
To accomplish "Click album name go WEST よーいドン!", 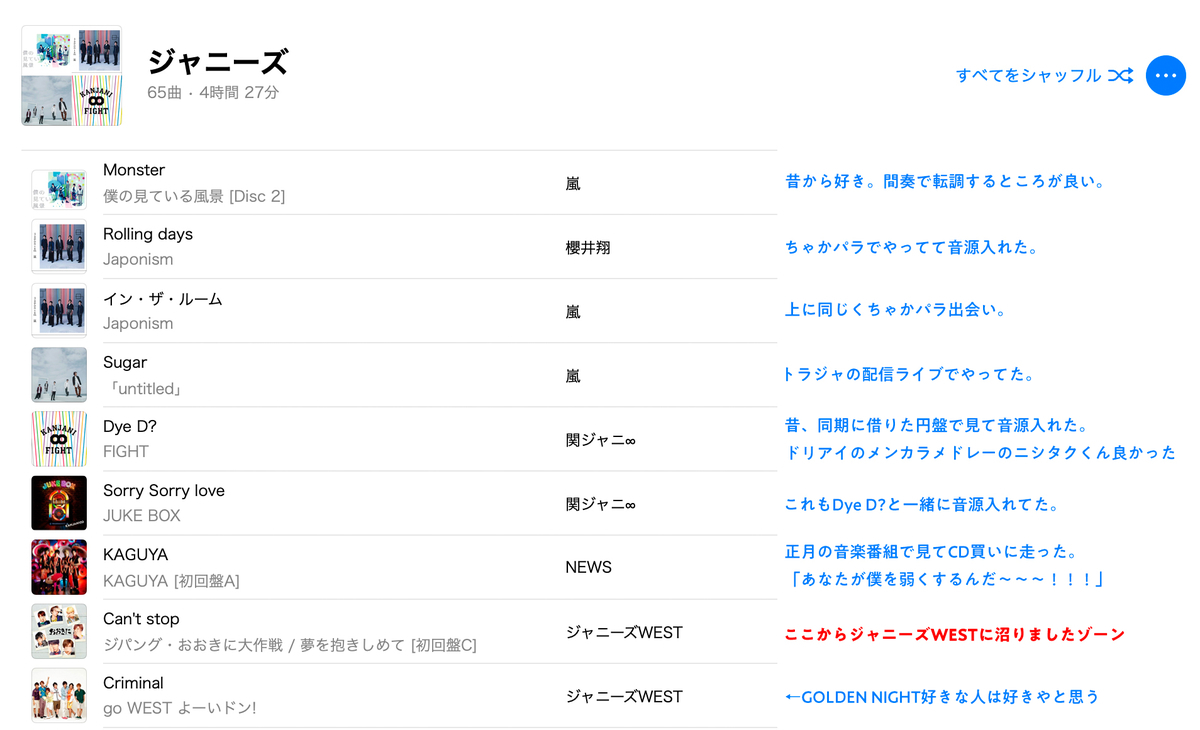I will pos(180,708).
